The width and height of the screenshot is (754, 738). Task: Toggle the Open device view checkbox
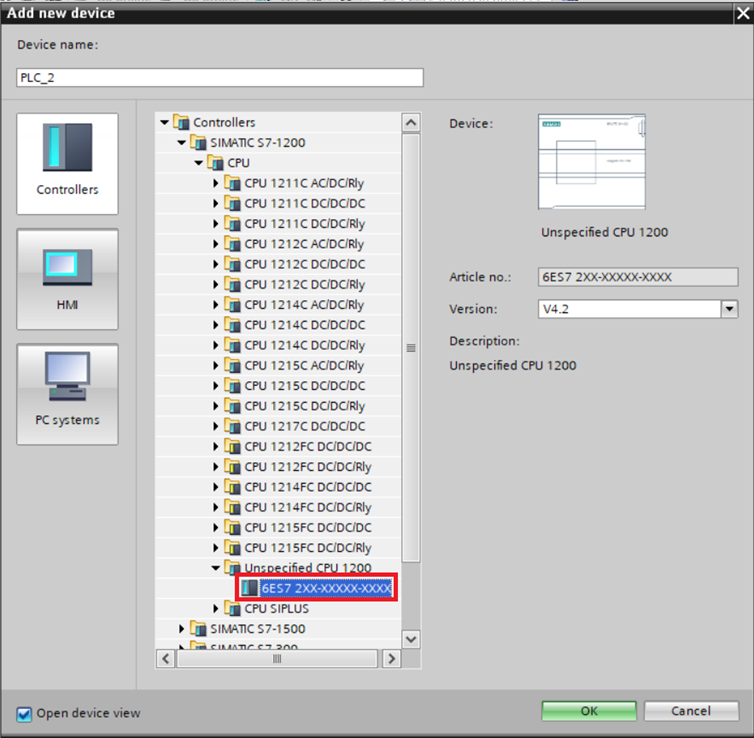24,713
